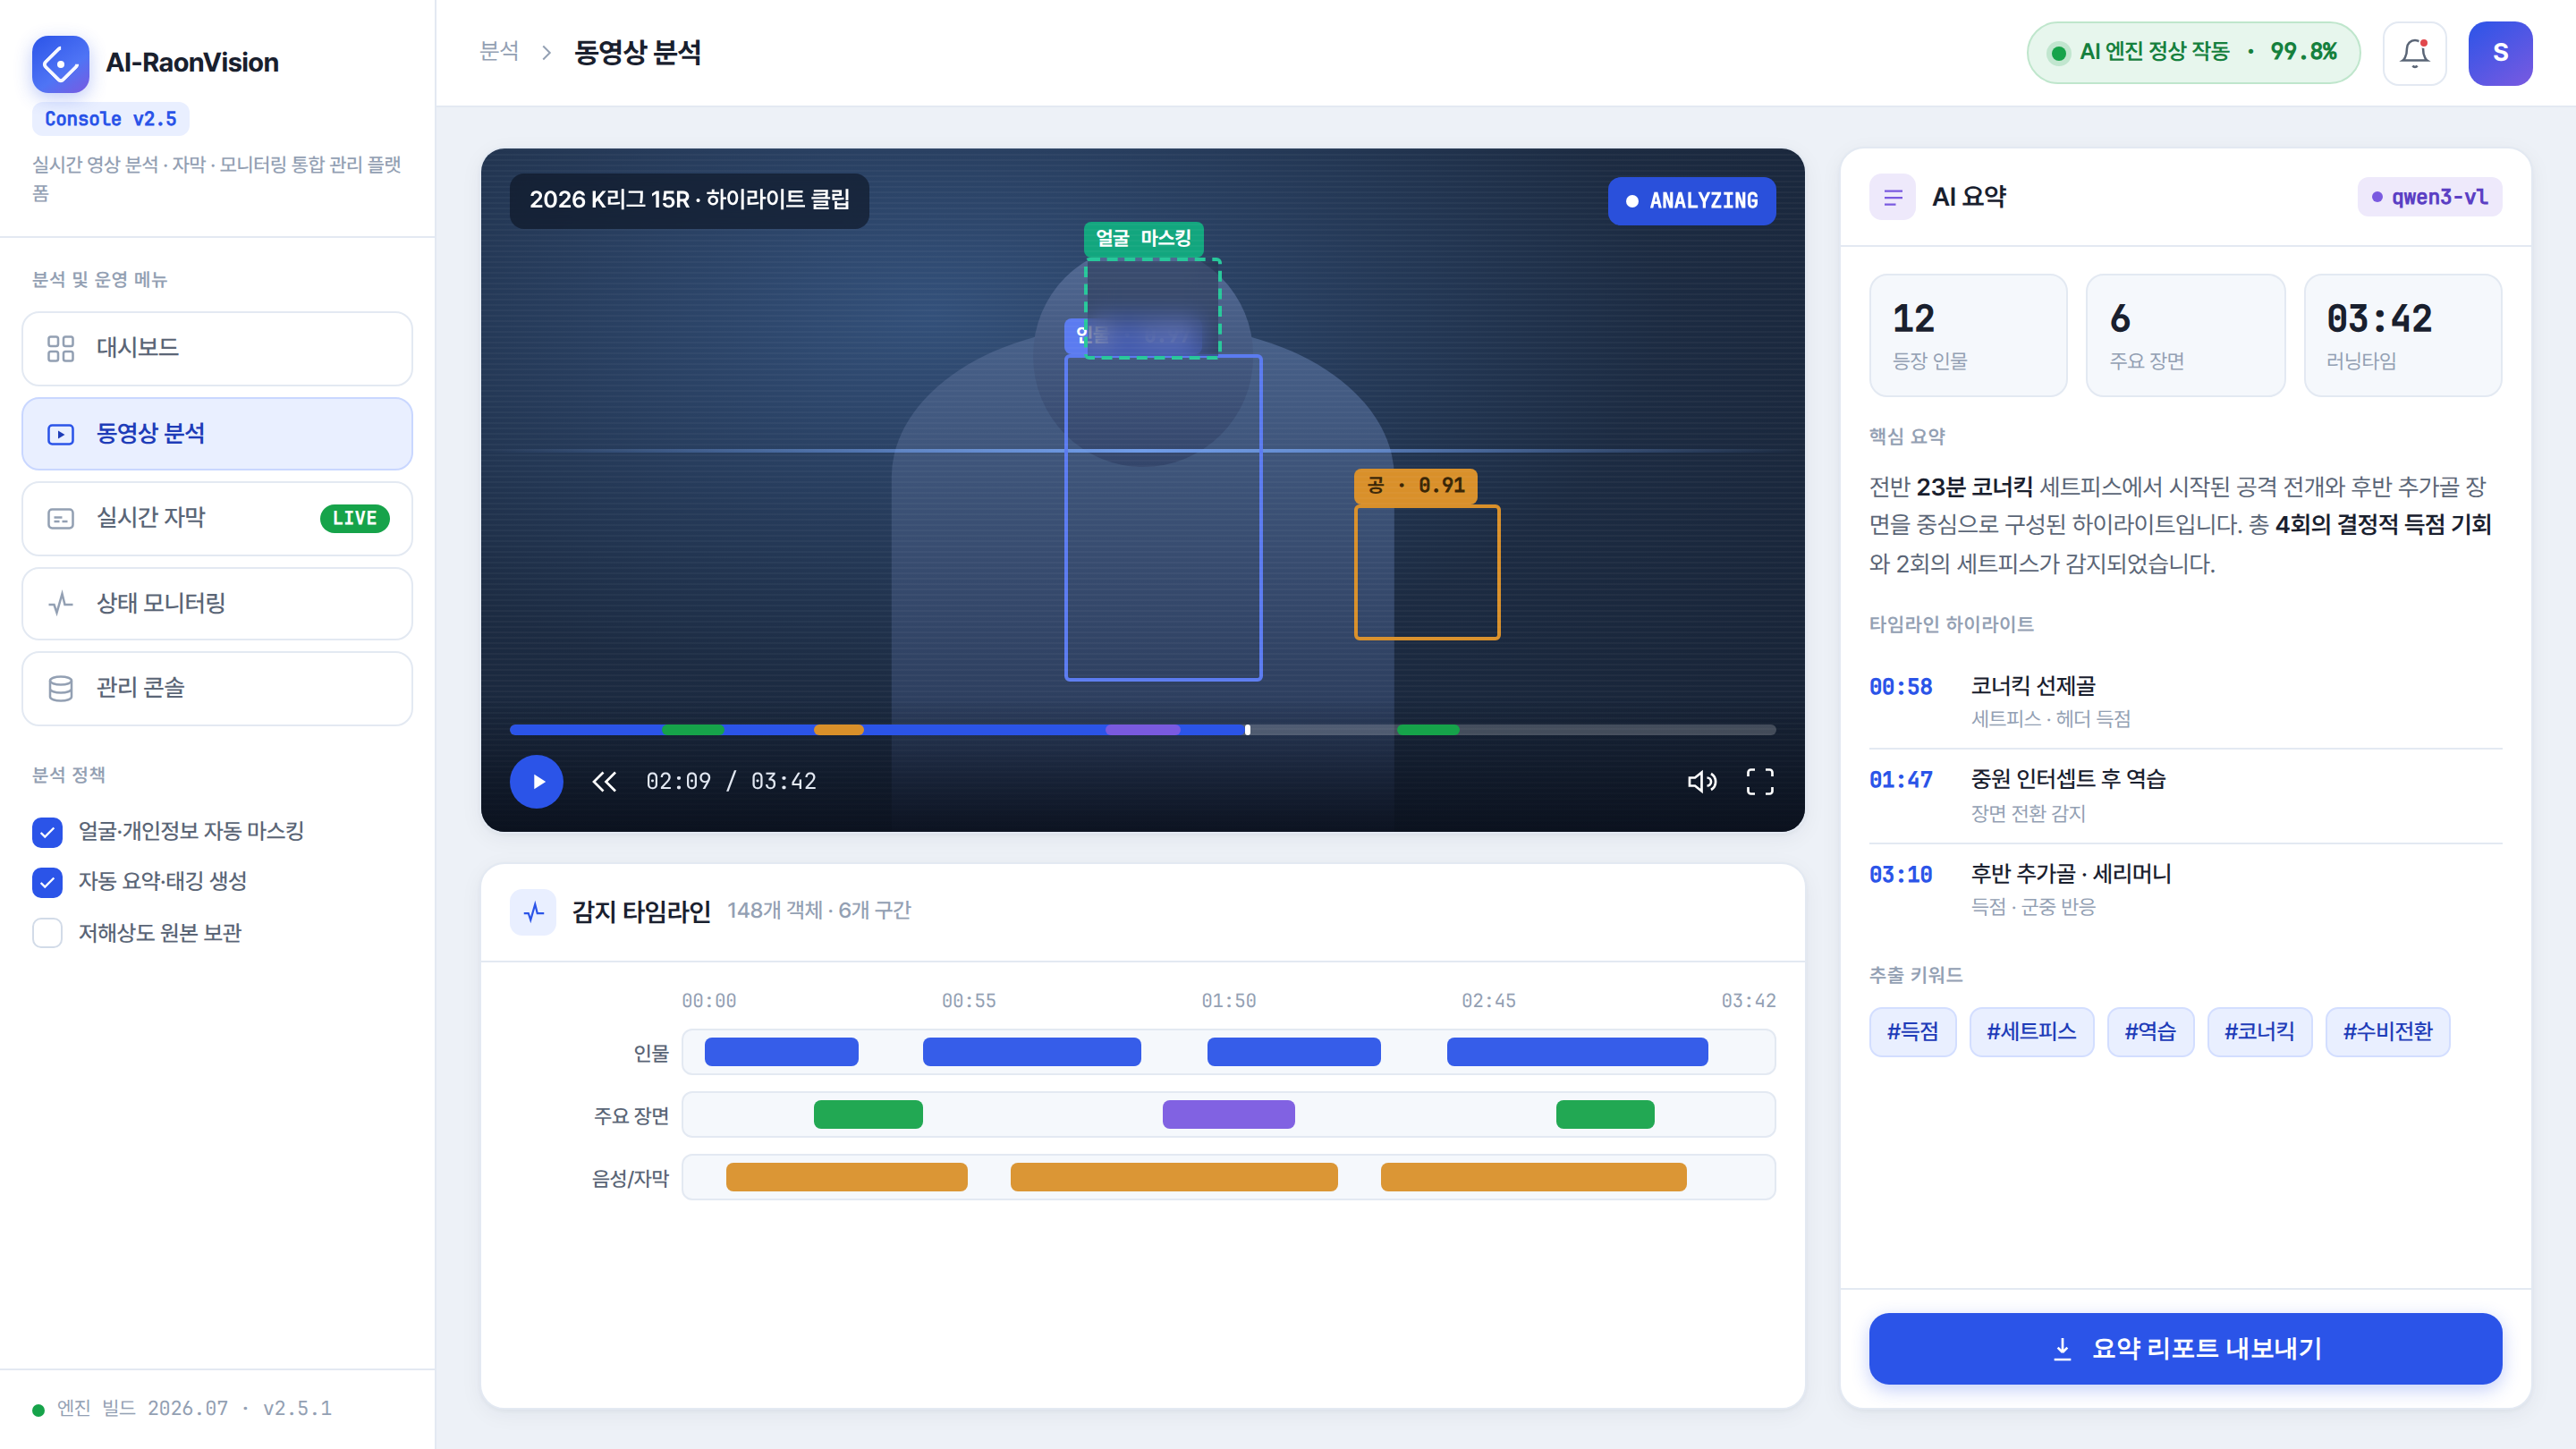Go to 분석 breadcrumb link
Screen dimensions: 2576x1449
pos(499,51)
